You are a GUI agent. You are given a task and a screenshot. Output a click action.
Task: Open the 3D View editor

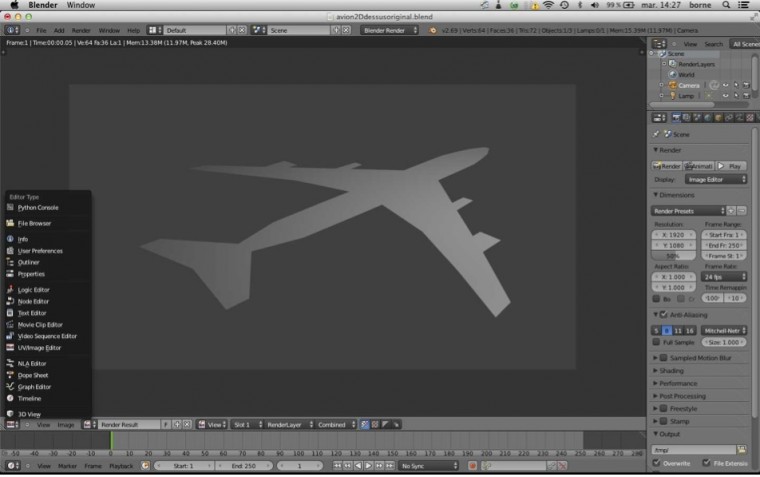(29, 414)
